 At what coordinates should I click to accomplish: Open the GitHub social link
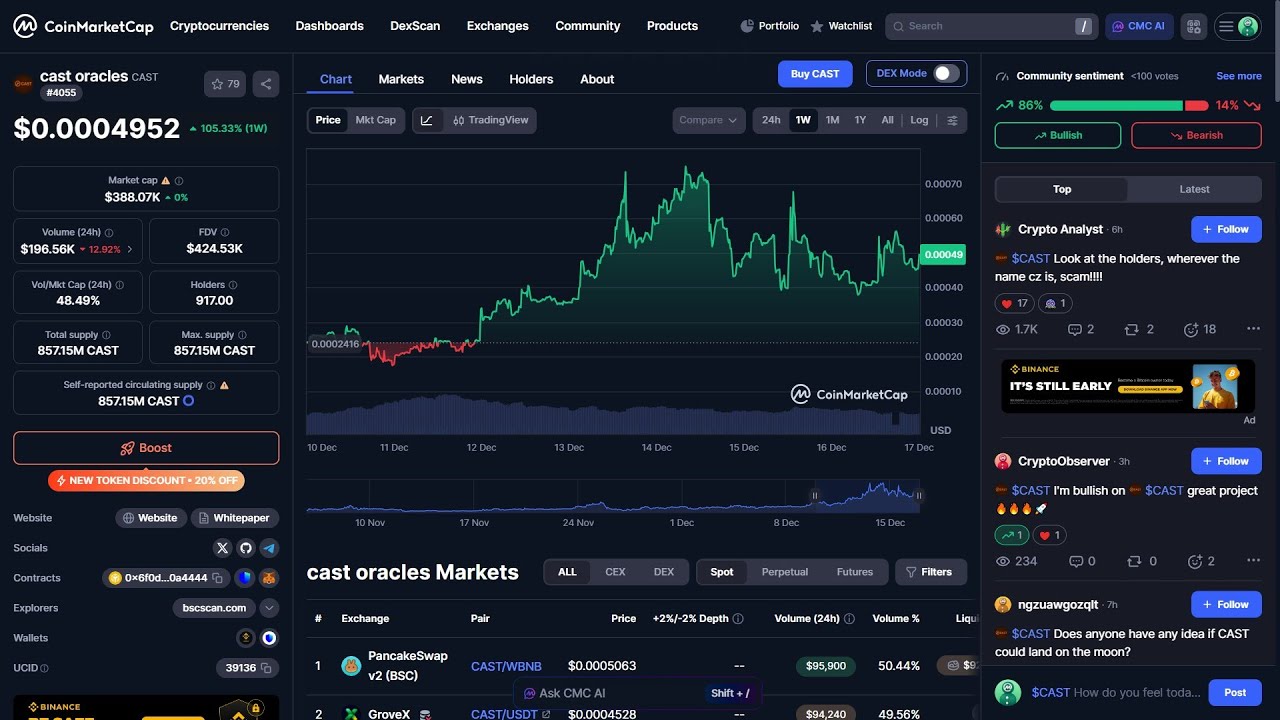coord(246,548)
